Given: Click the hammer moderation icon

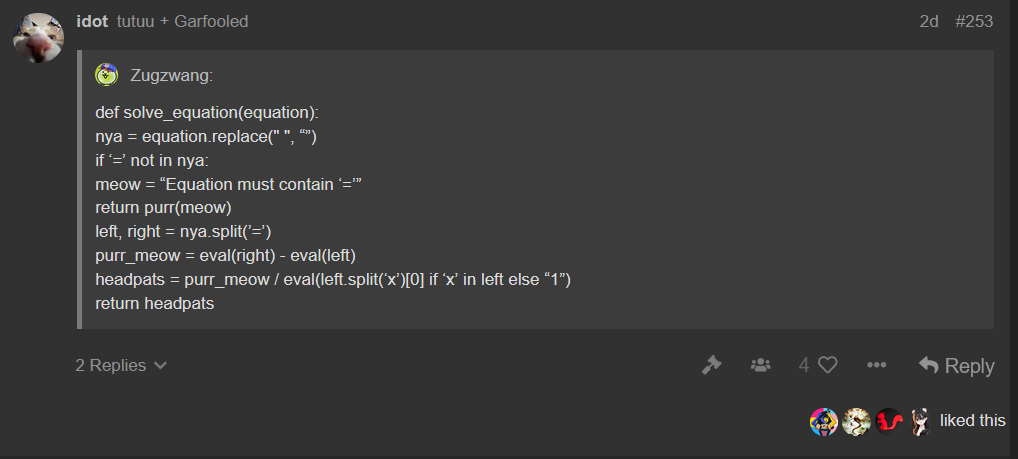Looking at the screenshot, I should 712,366.
